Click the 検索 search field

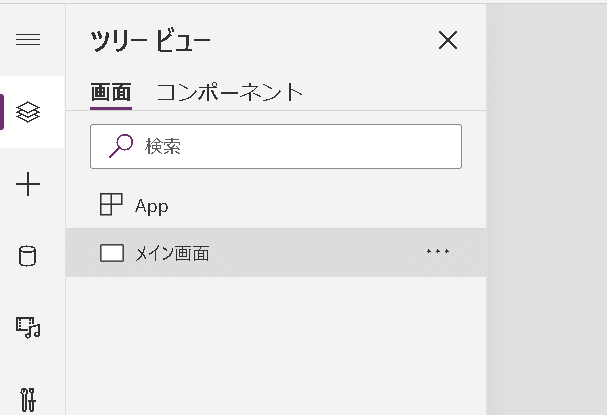pos(276,146)
